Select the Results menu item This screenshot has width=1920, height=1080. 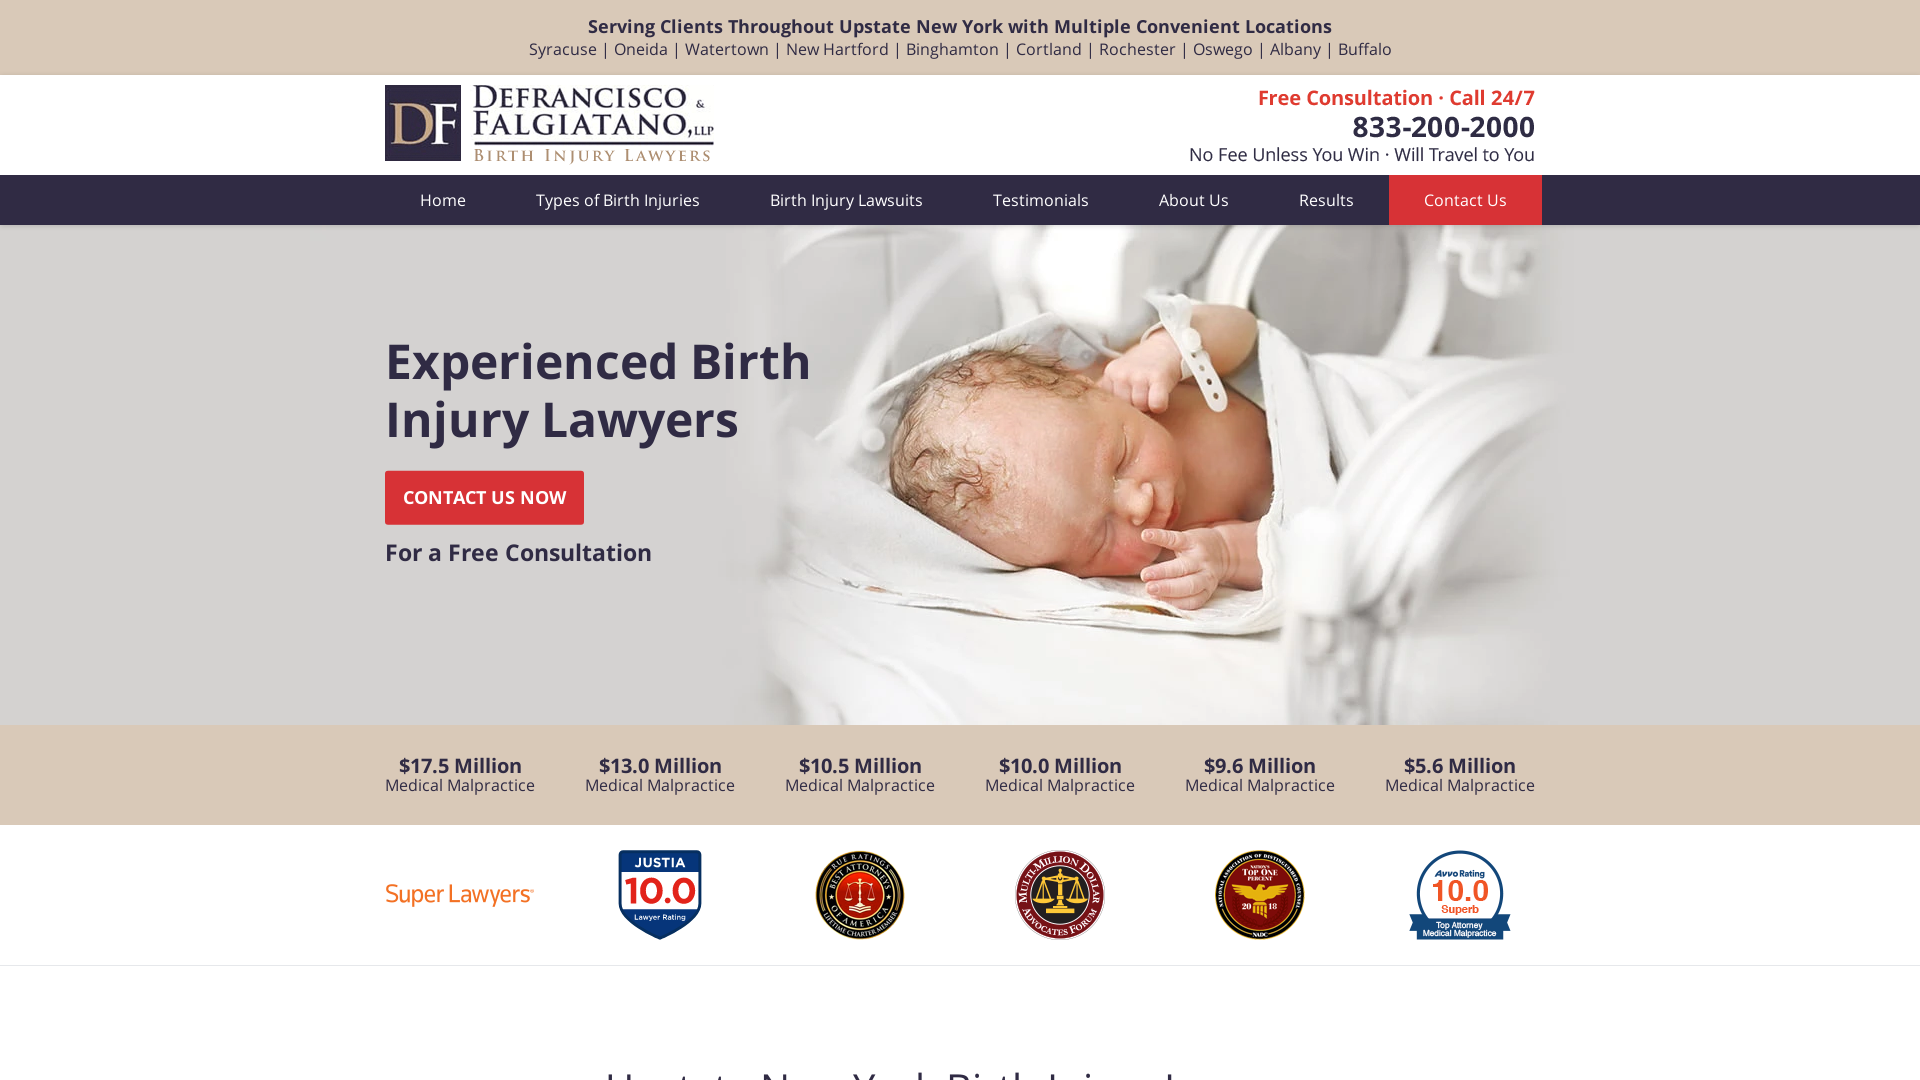tap(1326, 200)
